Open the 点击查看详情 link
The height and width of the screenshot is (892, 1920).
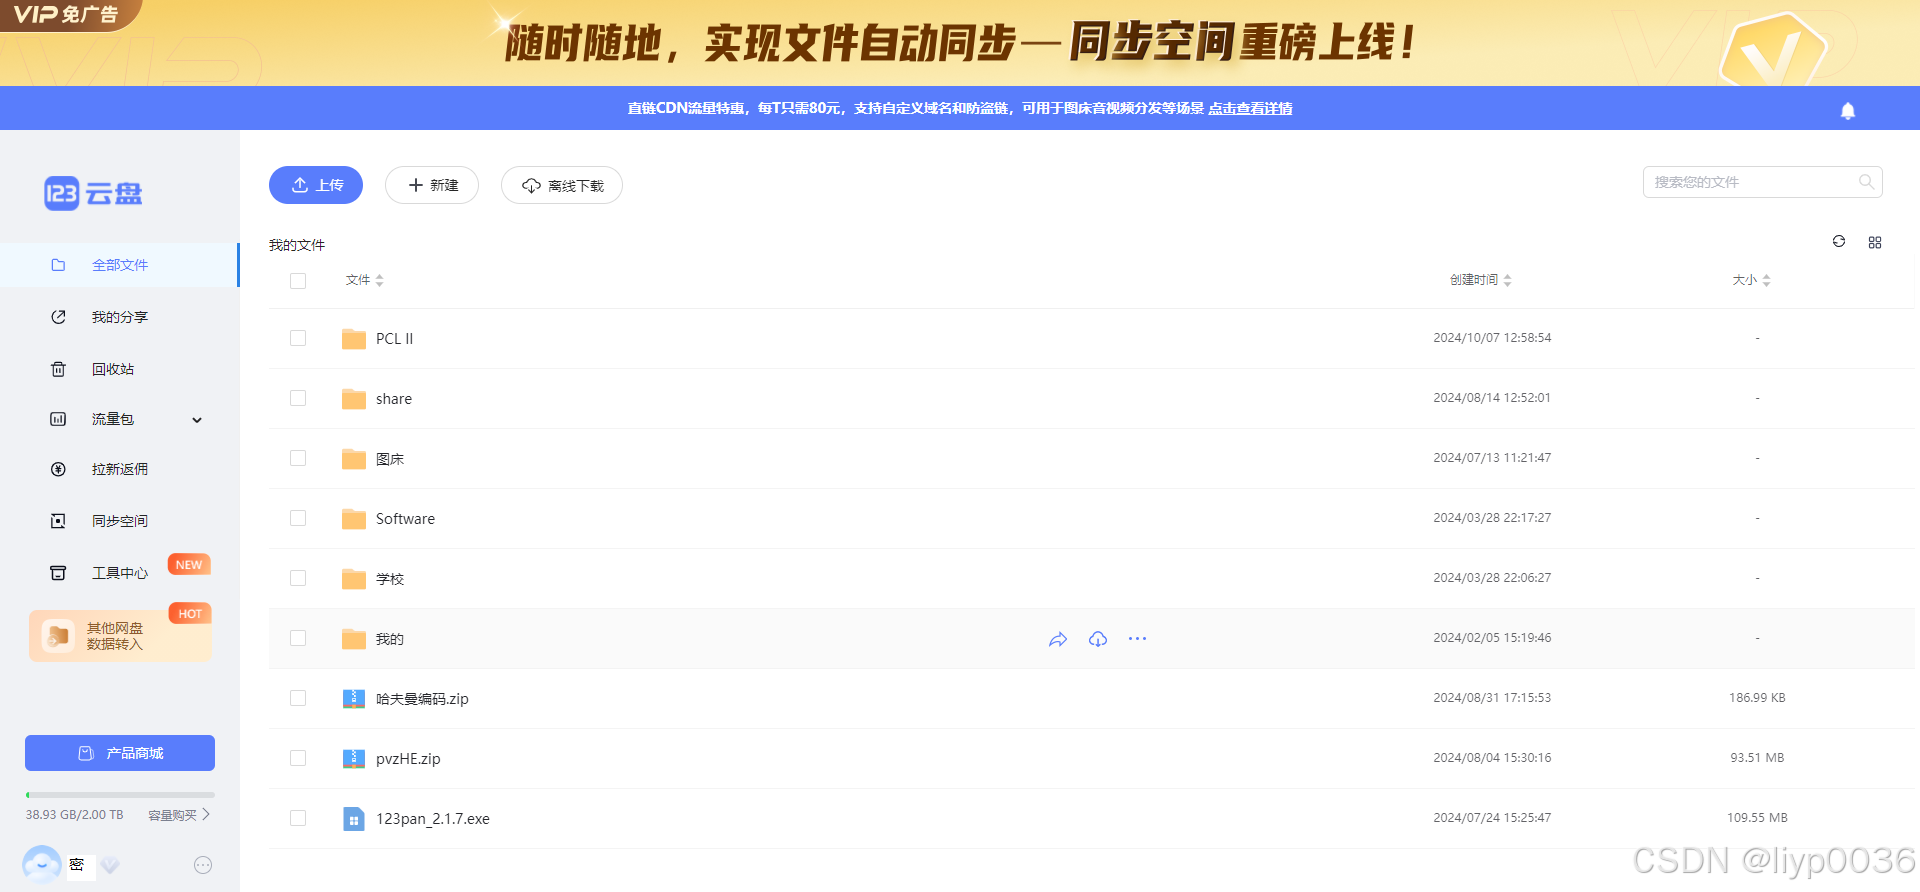pos(1250,108)
